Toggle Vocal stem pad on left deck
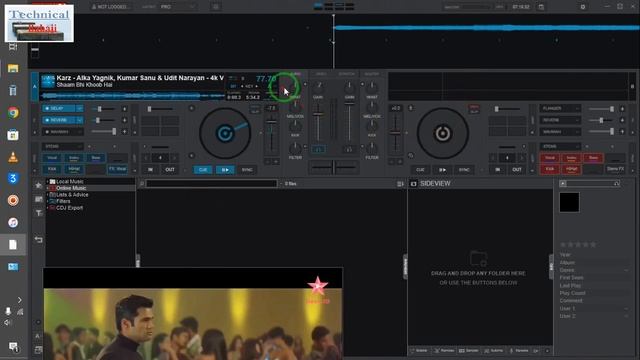This screenshot has width=640, height=360. click(x=52, y=158)
